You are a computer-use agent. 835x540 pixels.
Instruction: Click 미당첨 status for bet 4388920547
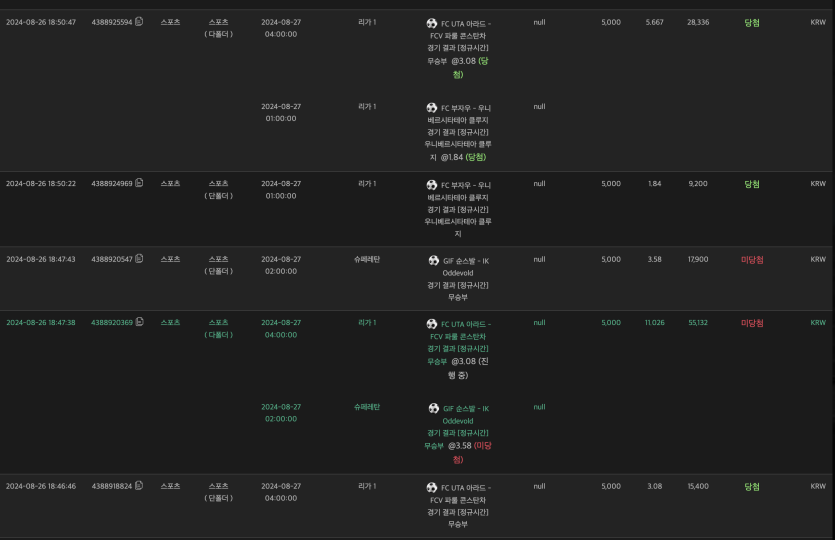[x=752, y=259]
